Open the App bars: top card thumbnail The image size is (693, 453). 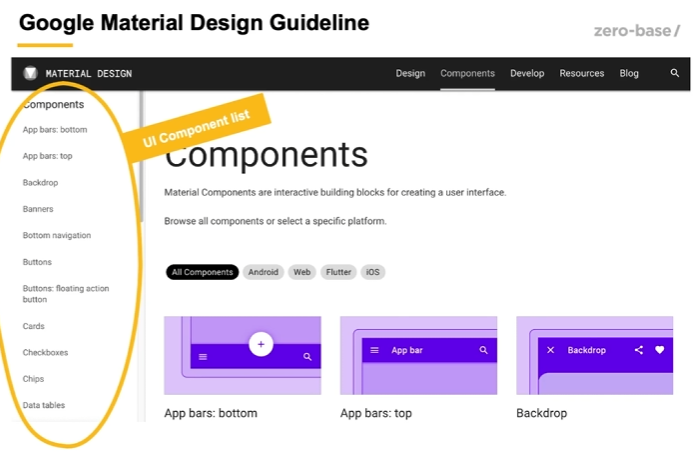pos(419,355)
